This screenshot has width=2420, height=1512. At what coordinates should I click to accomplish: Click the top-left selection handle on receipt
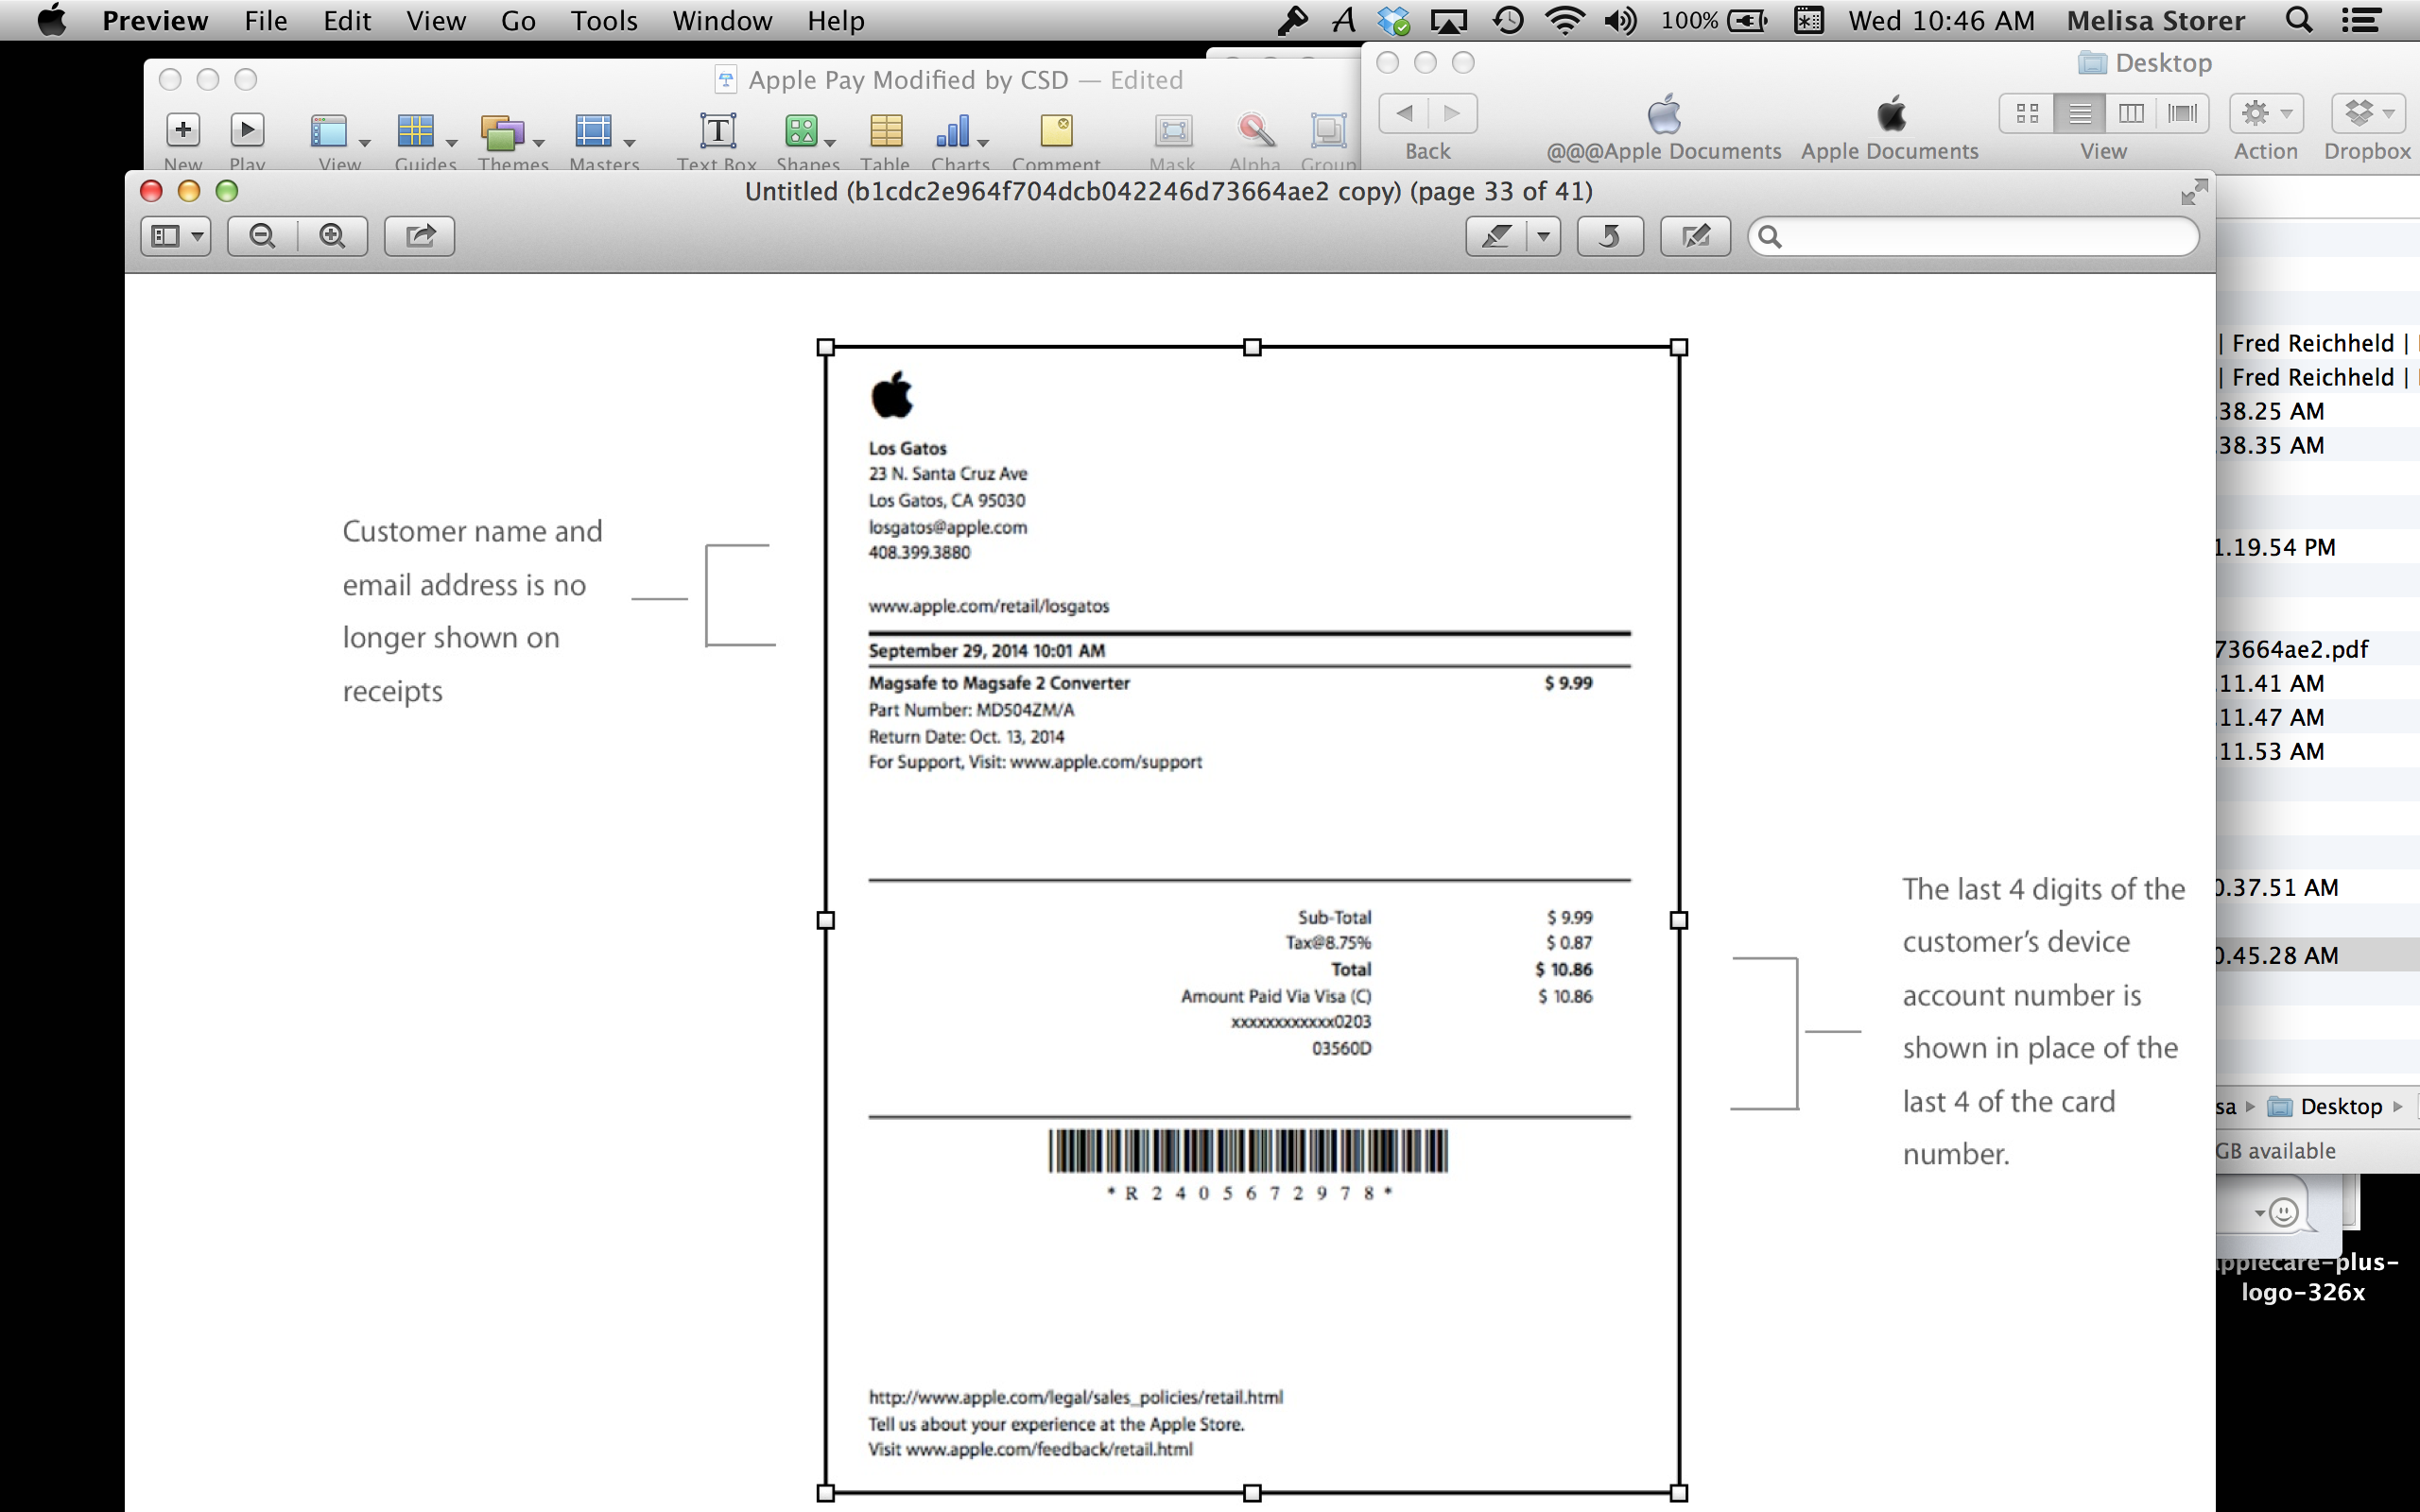tap(825, 347)
